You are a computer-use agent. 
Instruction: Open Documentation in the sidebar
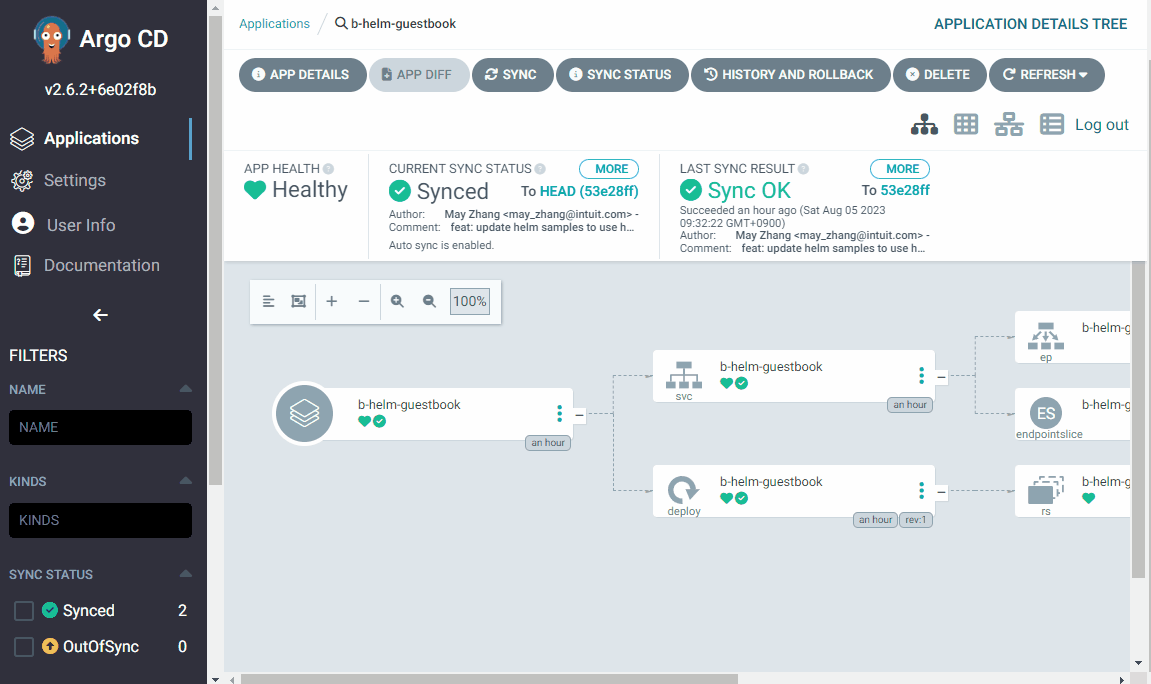tap(101, 265)
